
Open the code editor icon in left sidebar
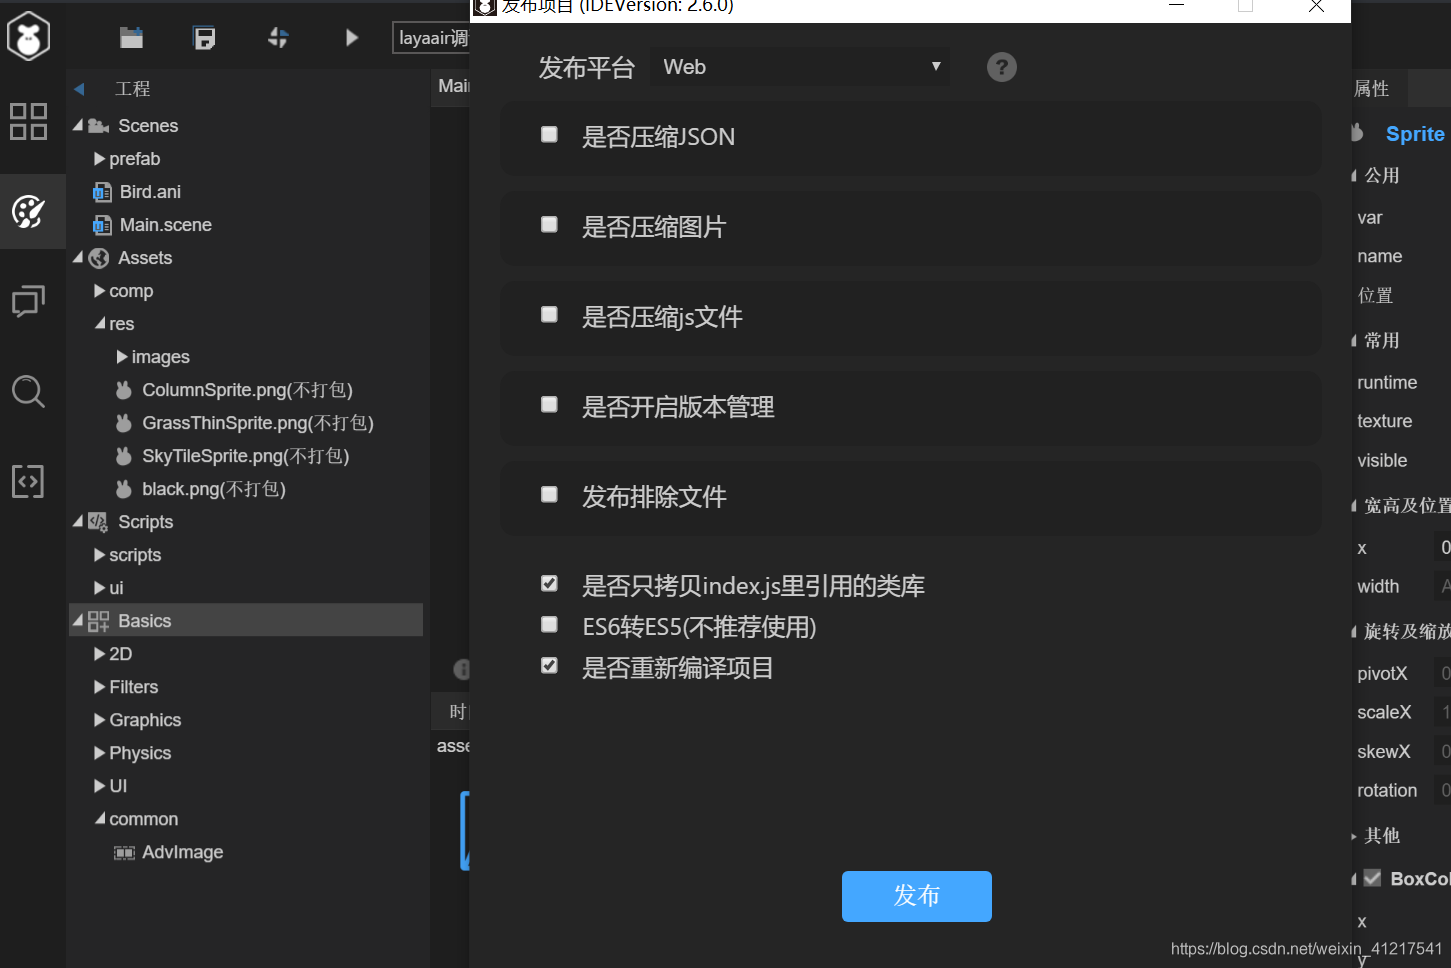click(x=29, y=481)
